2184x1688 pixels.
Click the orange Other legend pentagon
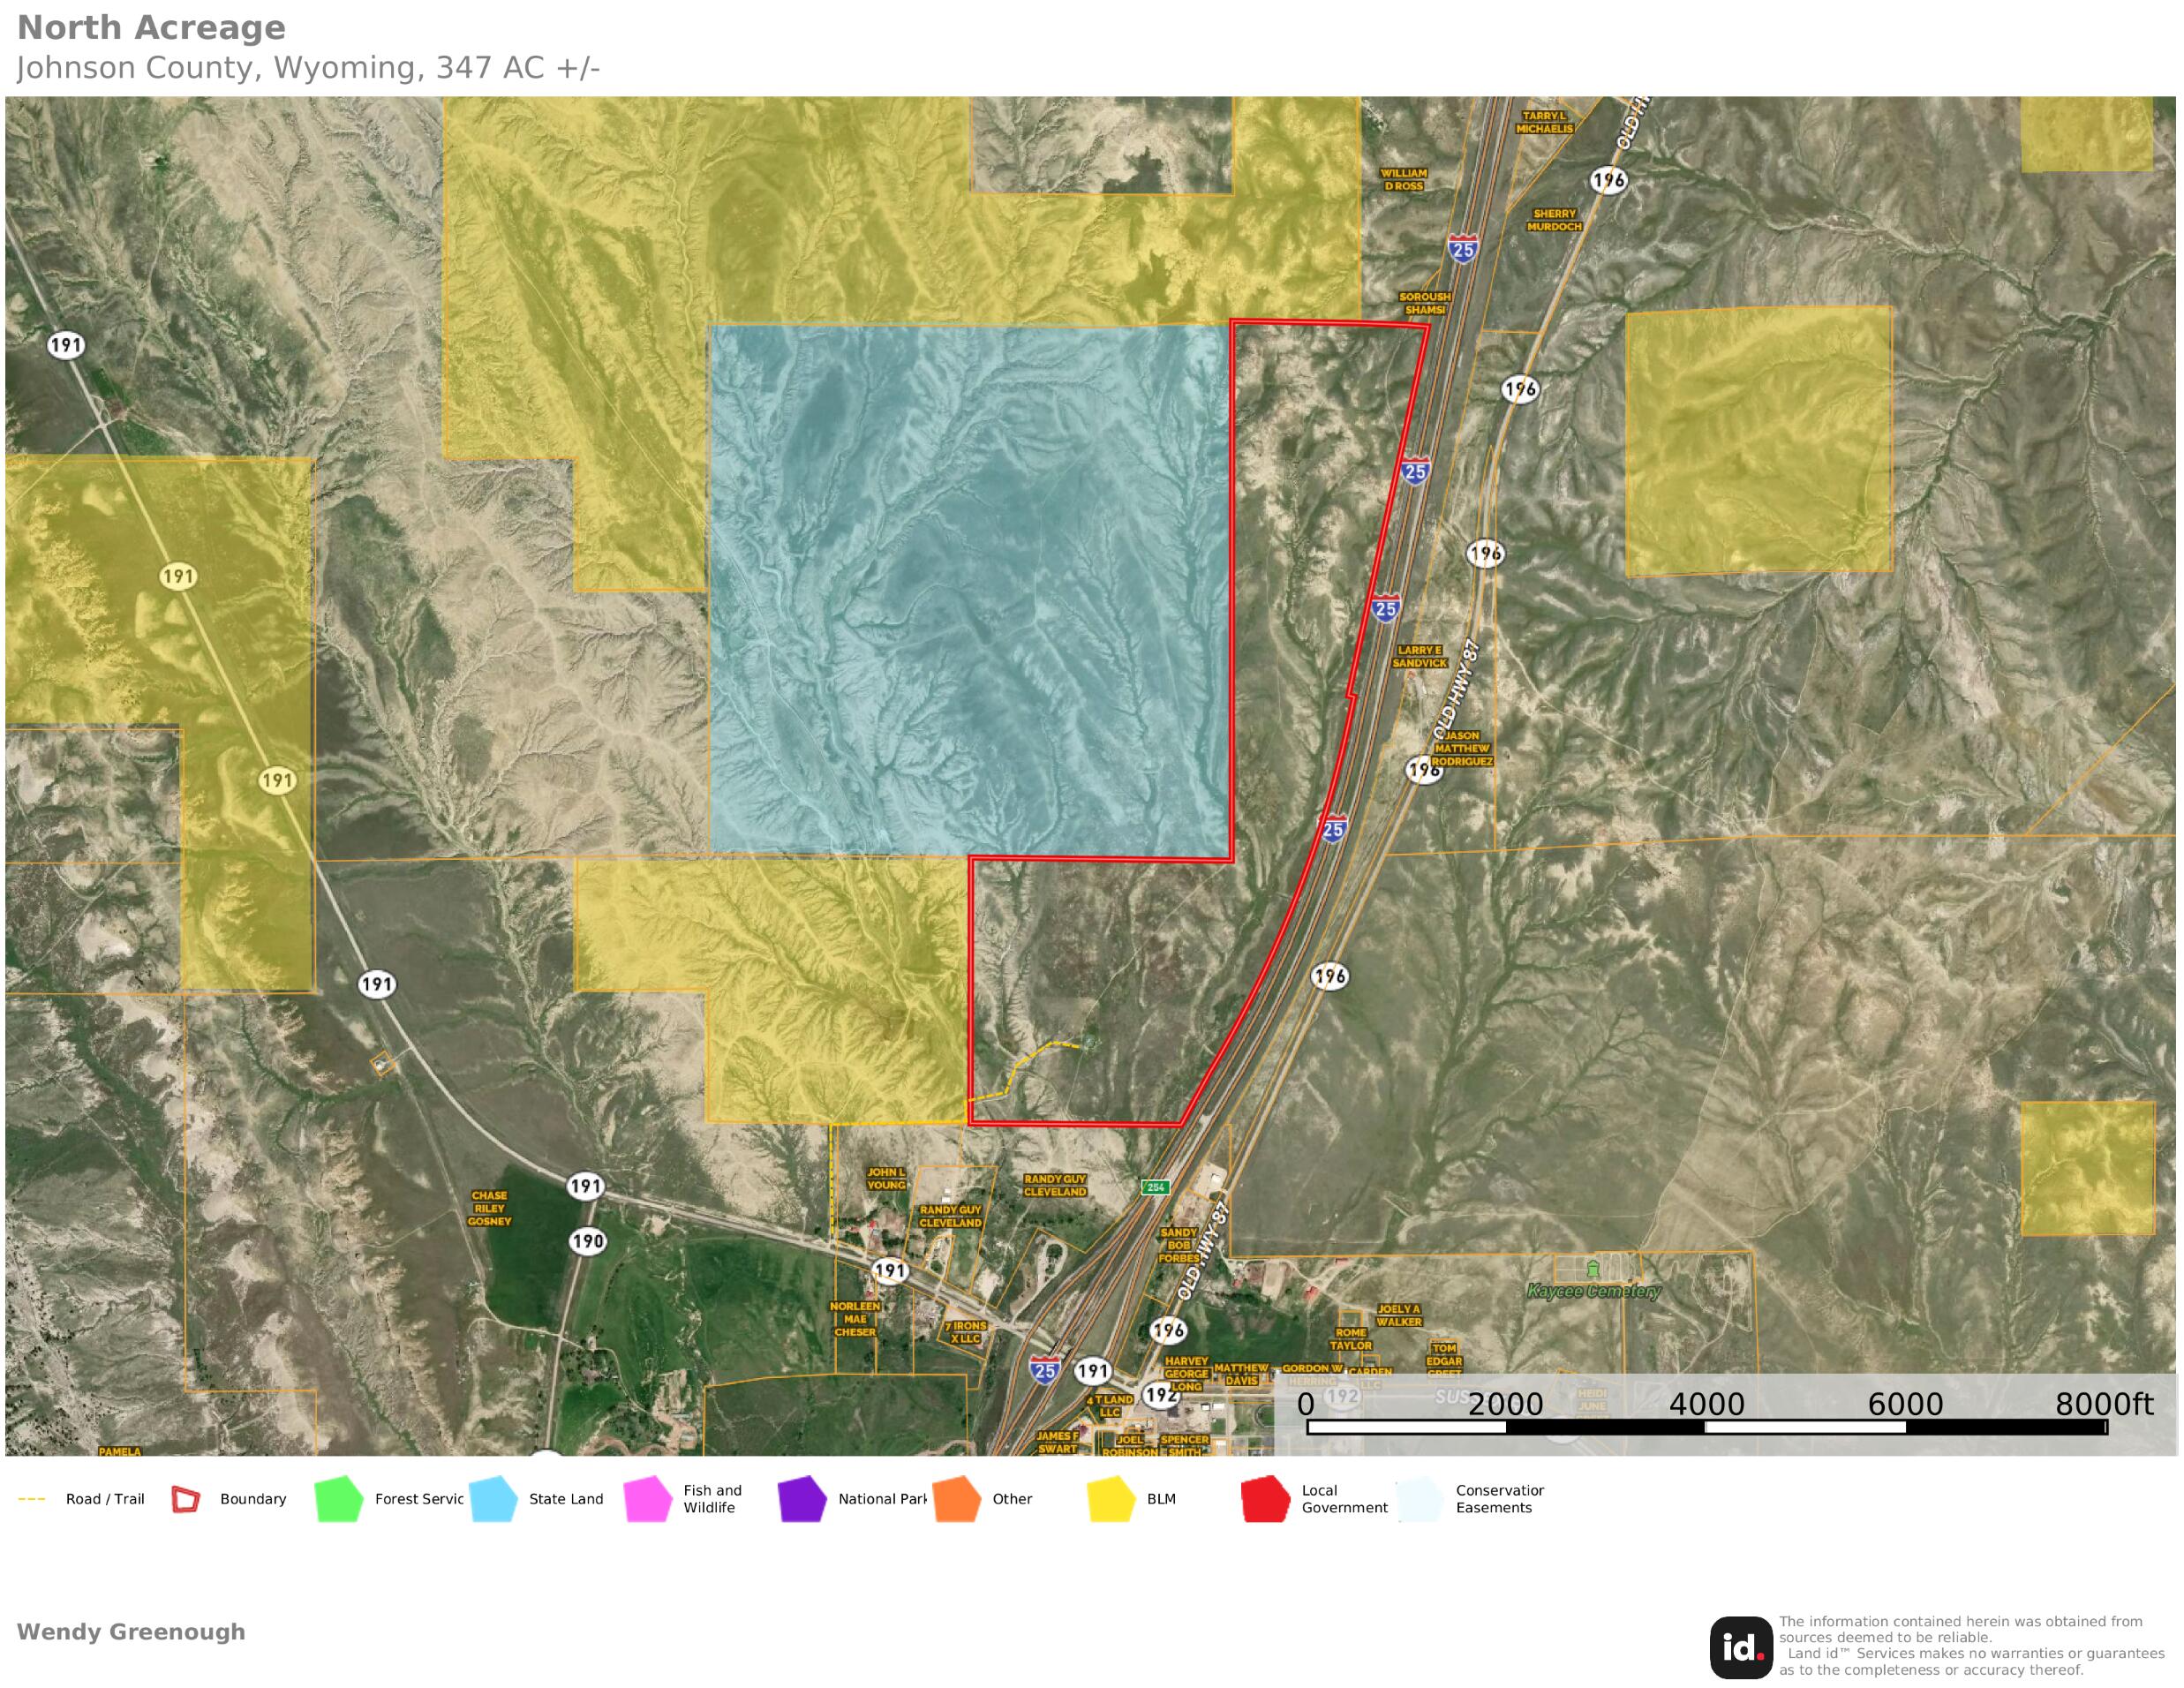click(x=956, y=1499)
